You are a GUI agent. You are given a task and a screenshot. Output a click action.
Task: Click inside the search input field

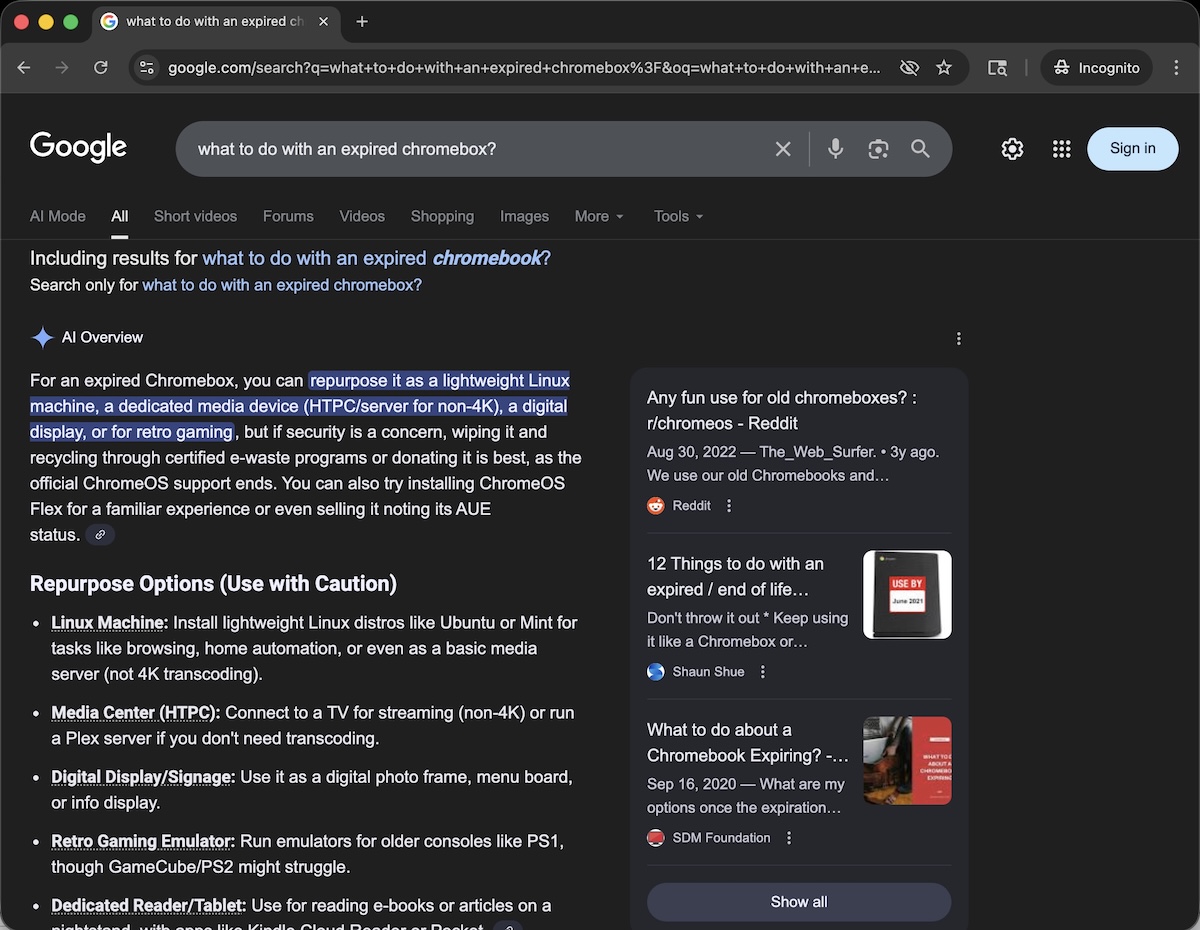[450, 148]
